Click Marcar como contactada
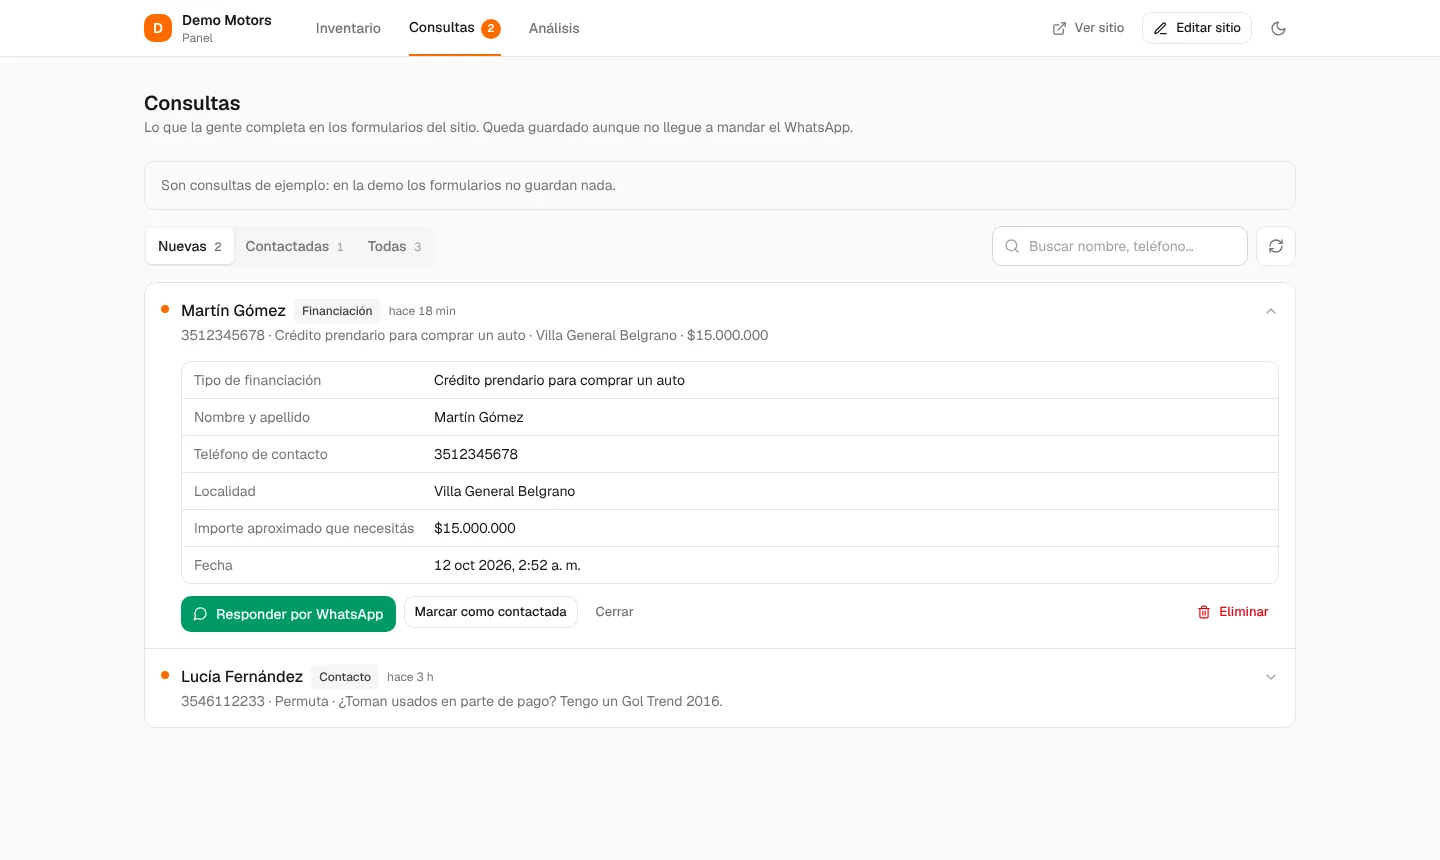This screenshot has height=860, width=1440. 491,612
